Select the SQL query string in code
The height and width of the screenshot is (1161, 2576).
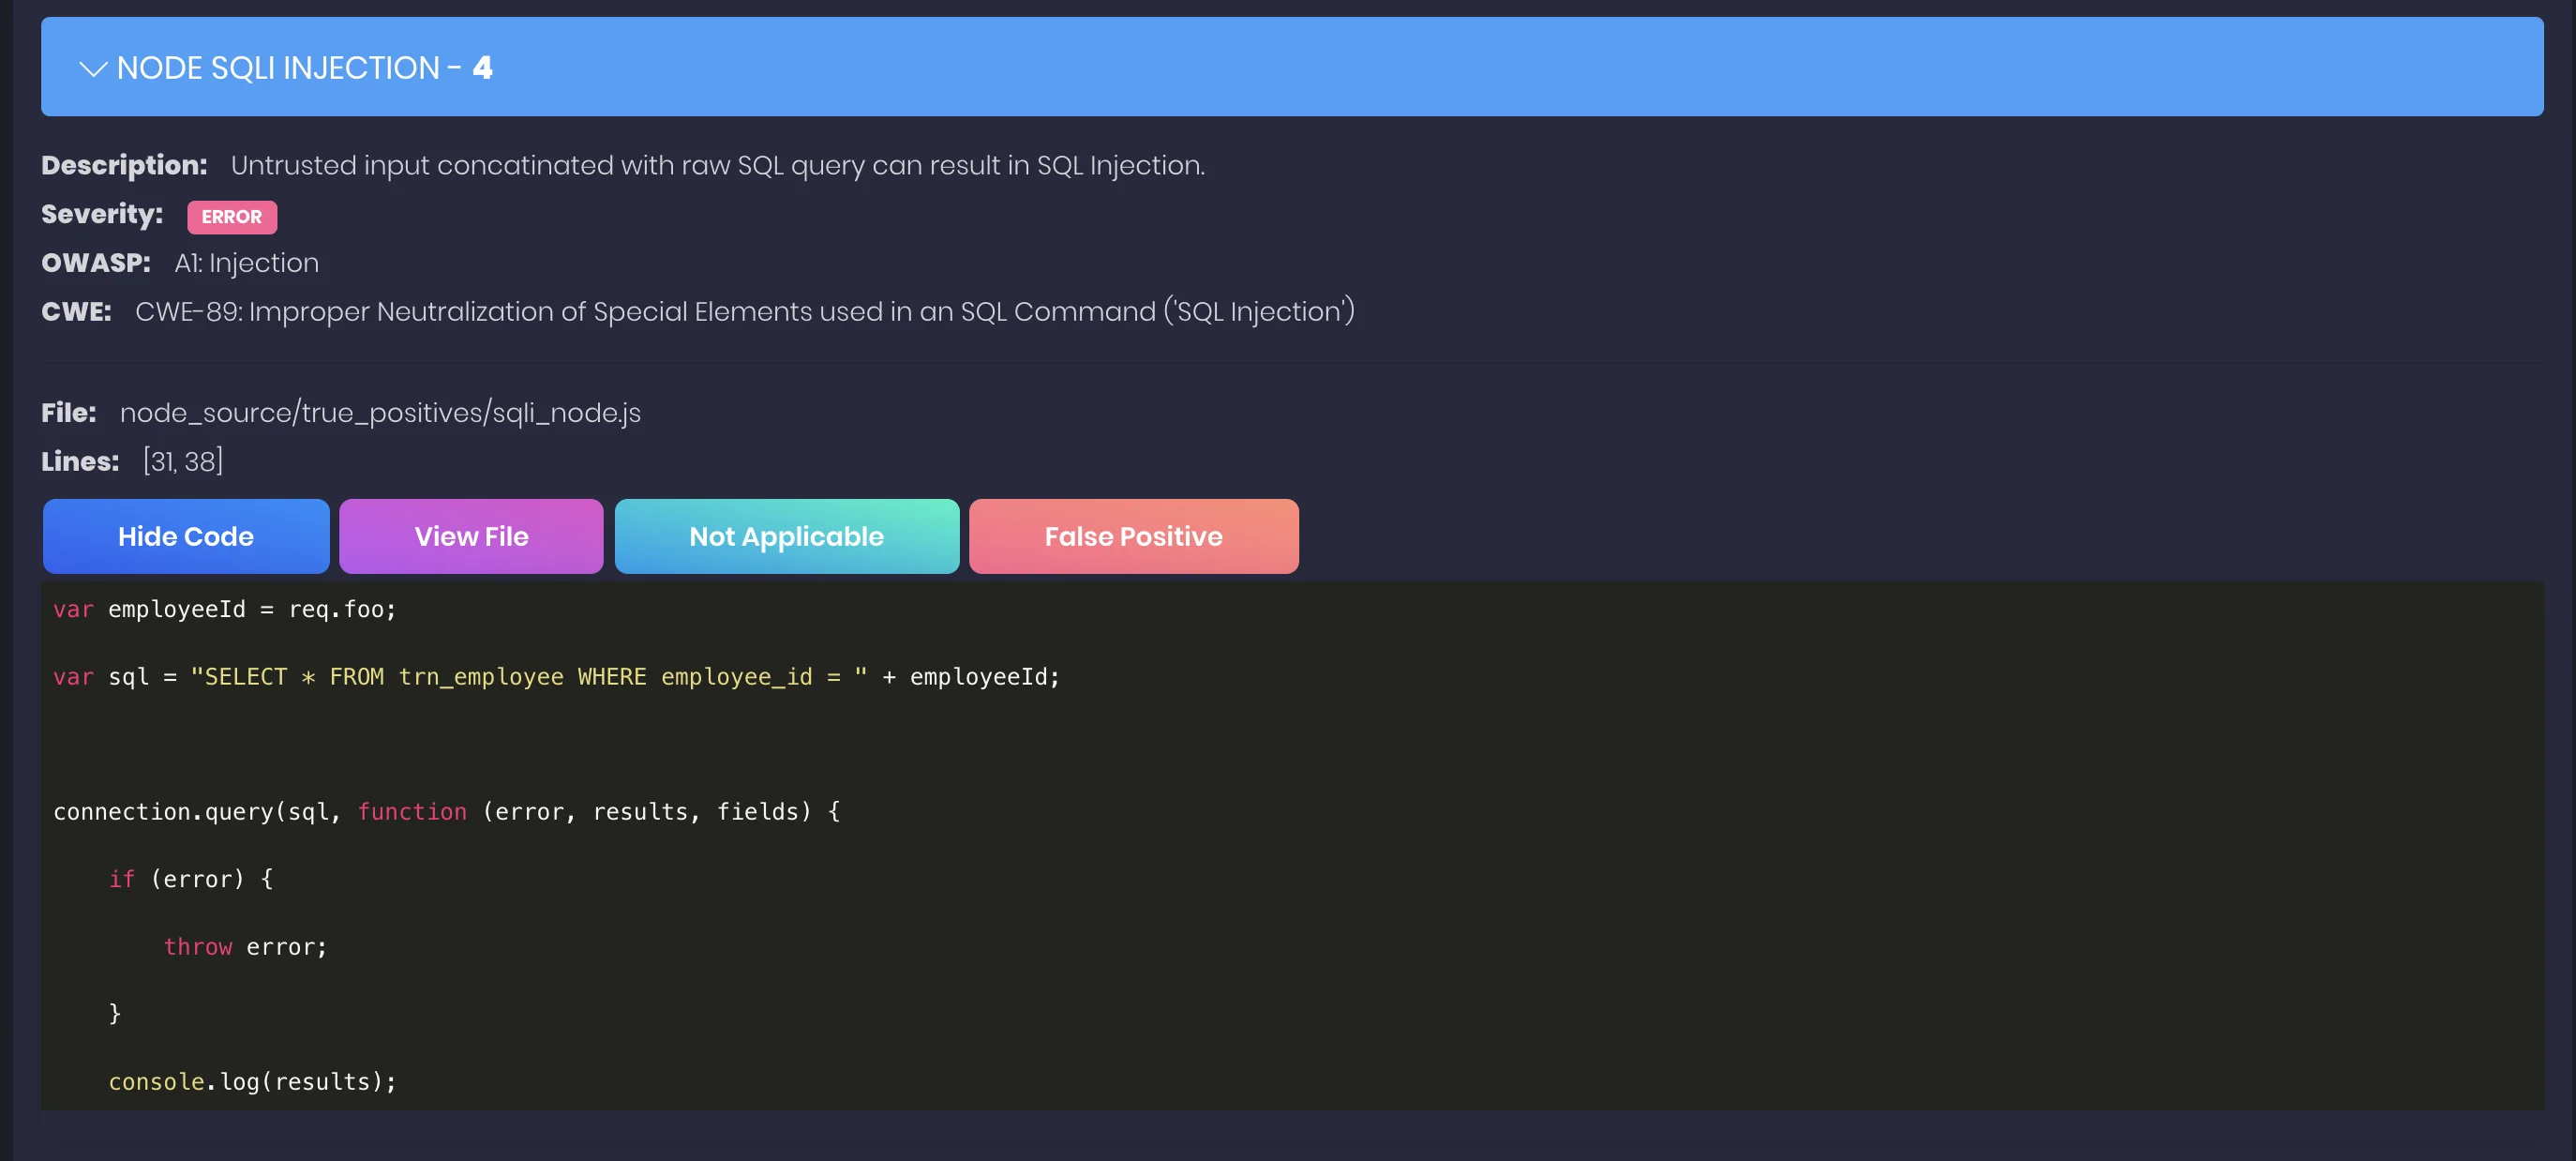[525, 676]
